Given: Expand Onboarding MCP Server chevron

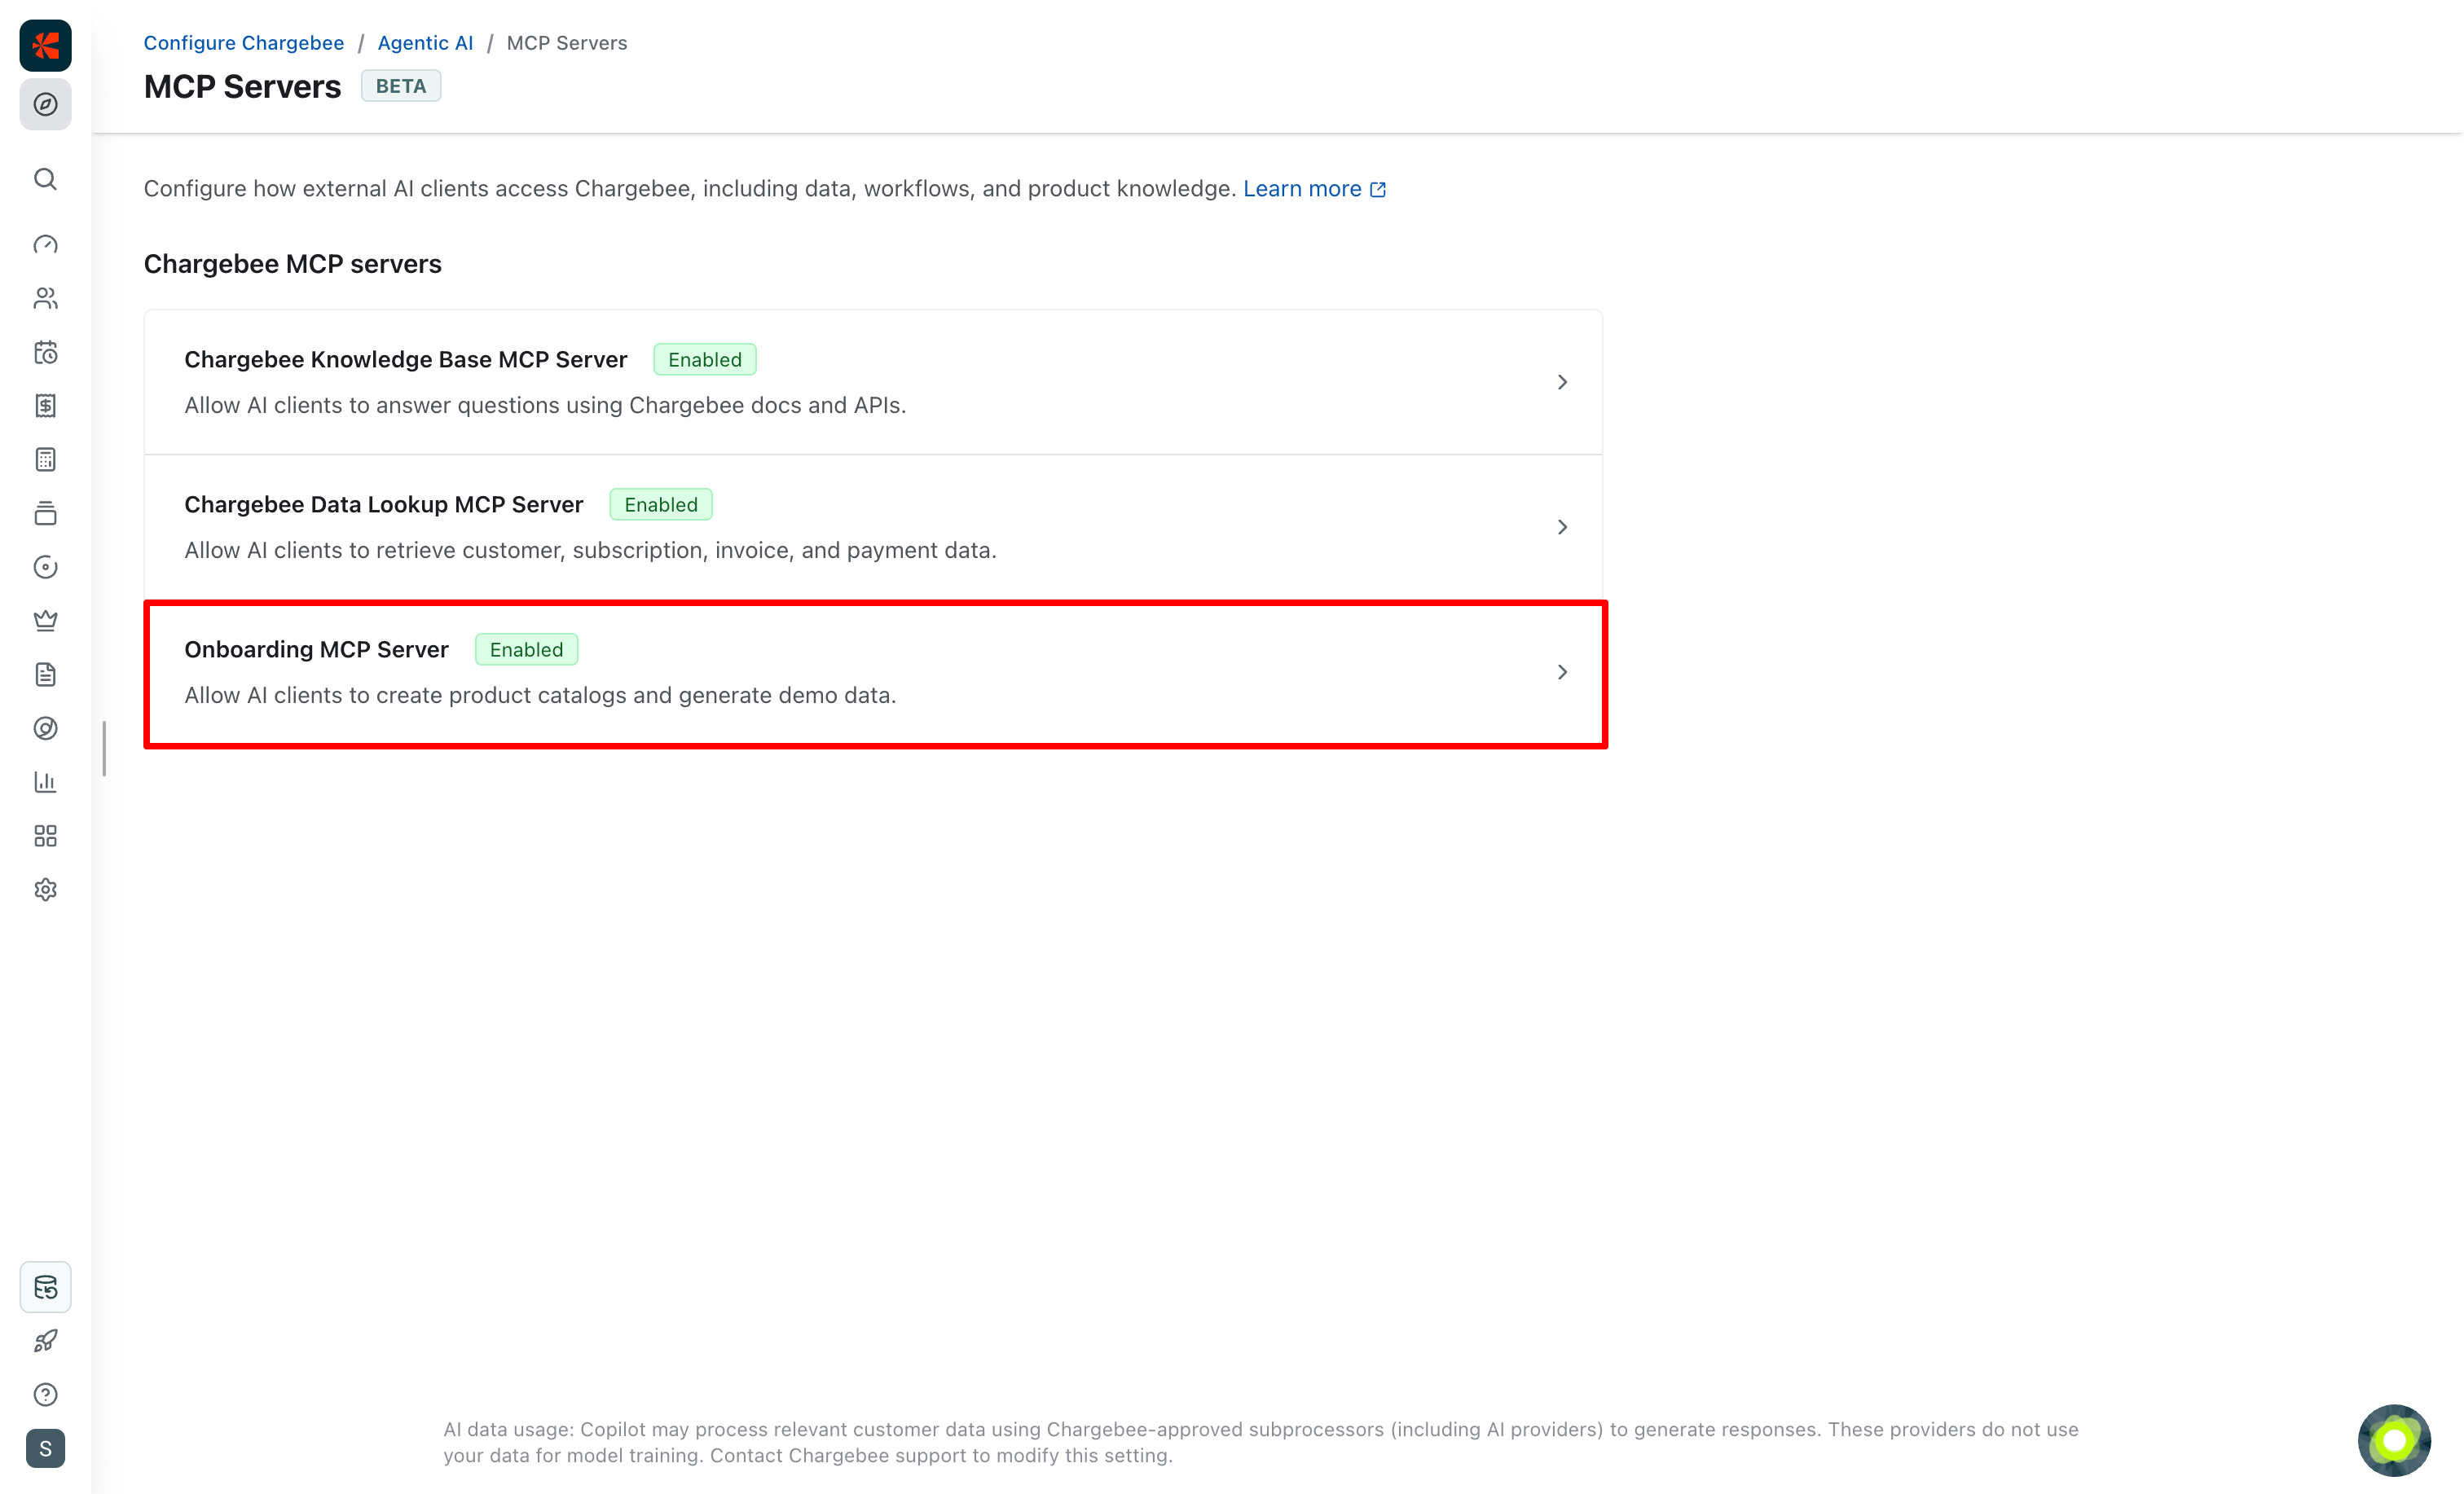Looking at the screenshot, I should (1562, 672).
